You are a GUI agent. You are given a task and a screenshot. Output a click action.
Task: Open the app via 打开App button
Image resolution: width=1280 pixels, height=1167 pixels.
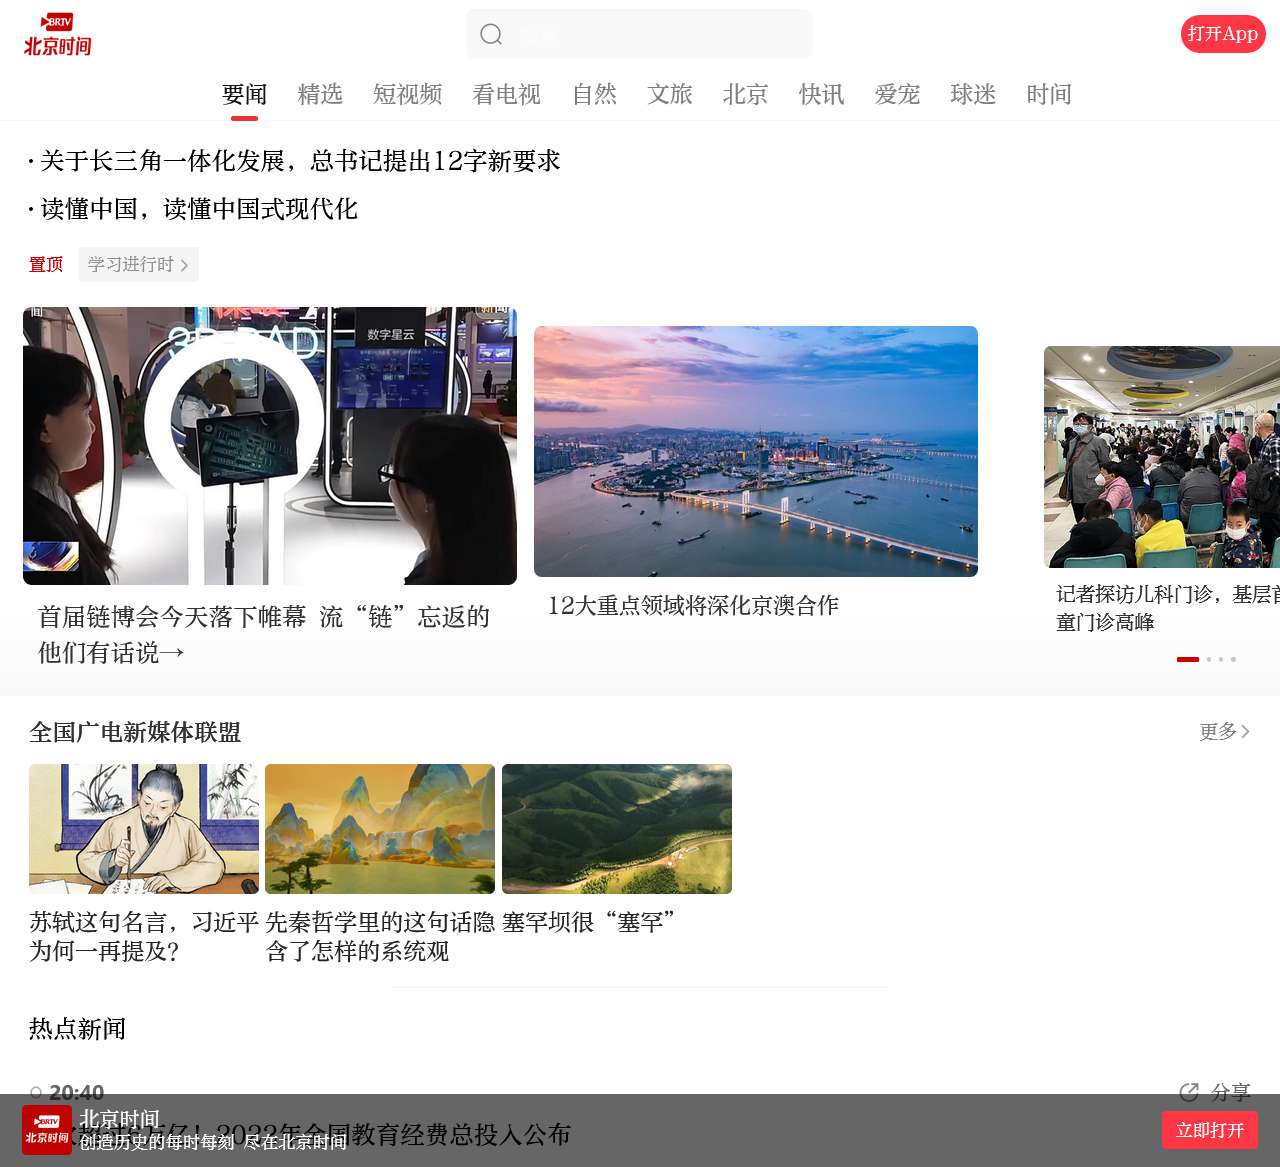click(1223, 34)
